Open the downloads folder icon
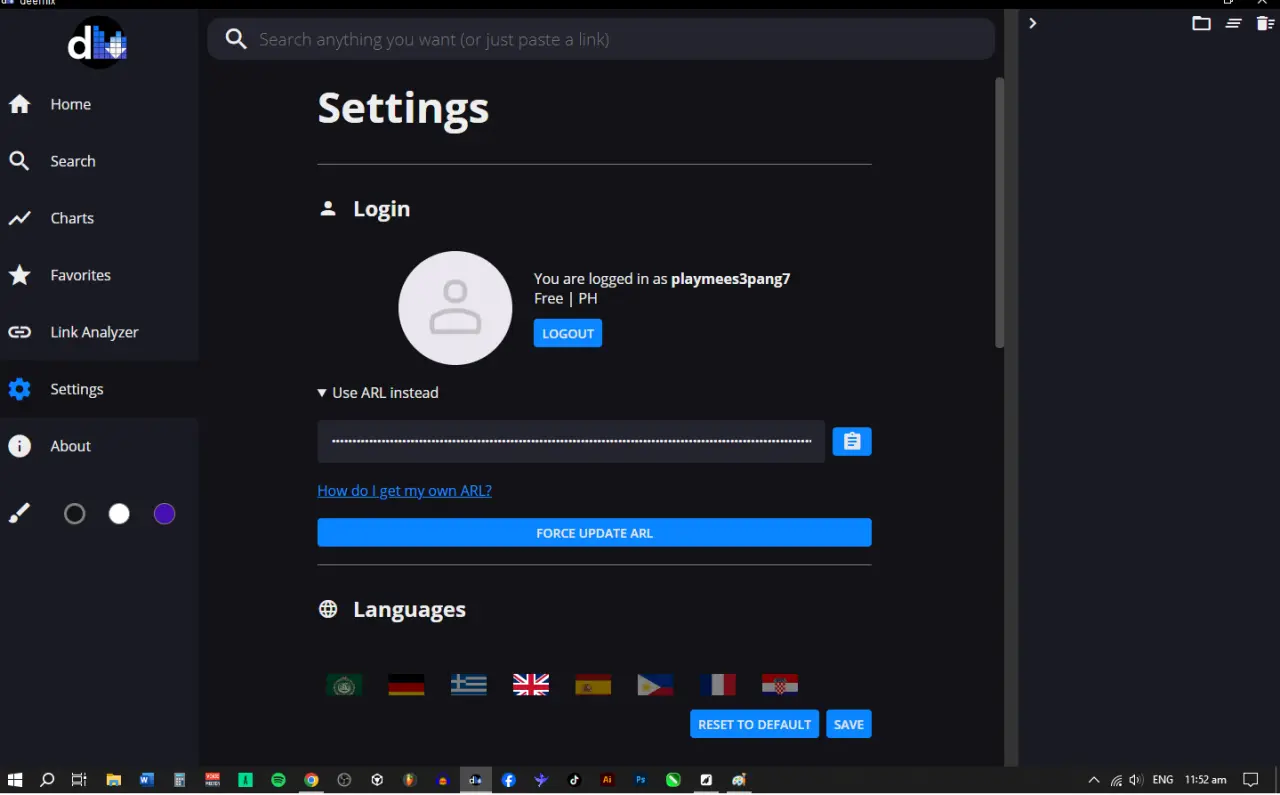 1201,23
